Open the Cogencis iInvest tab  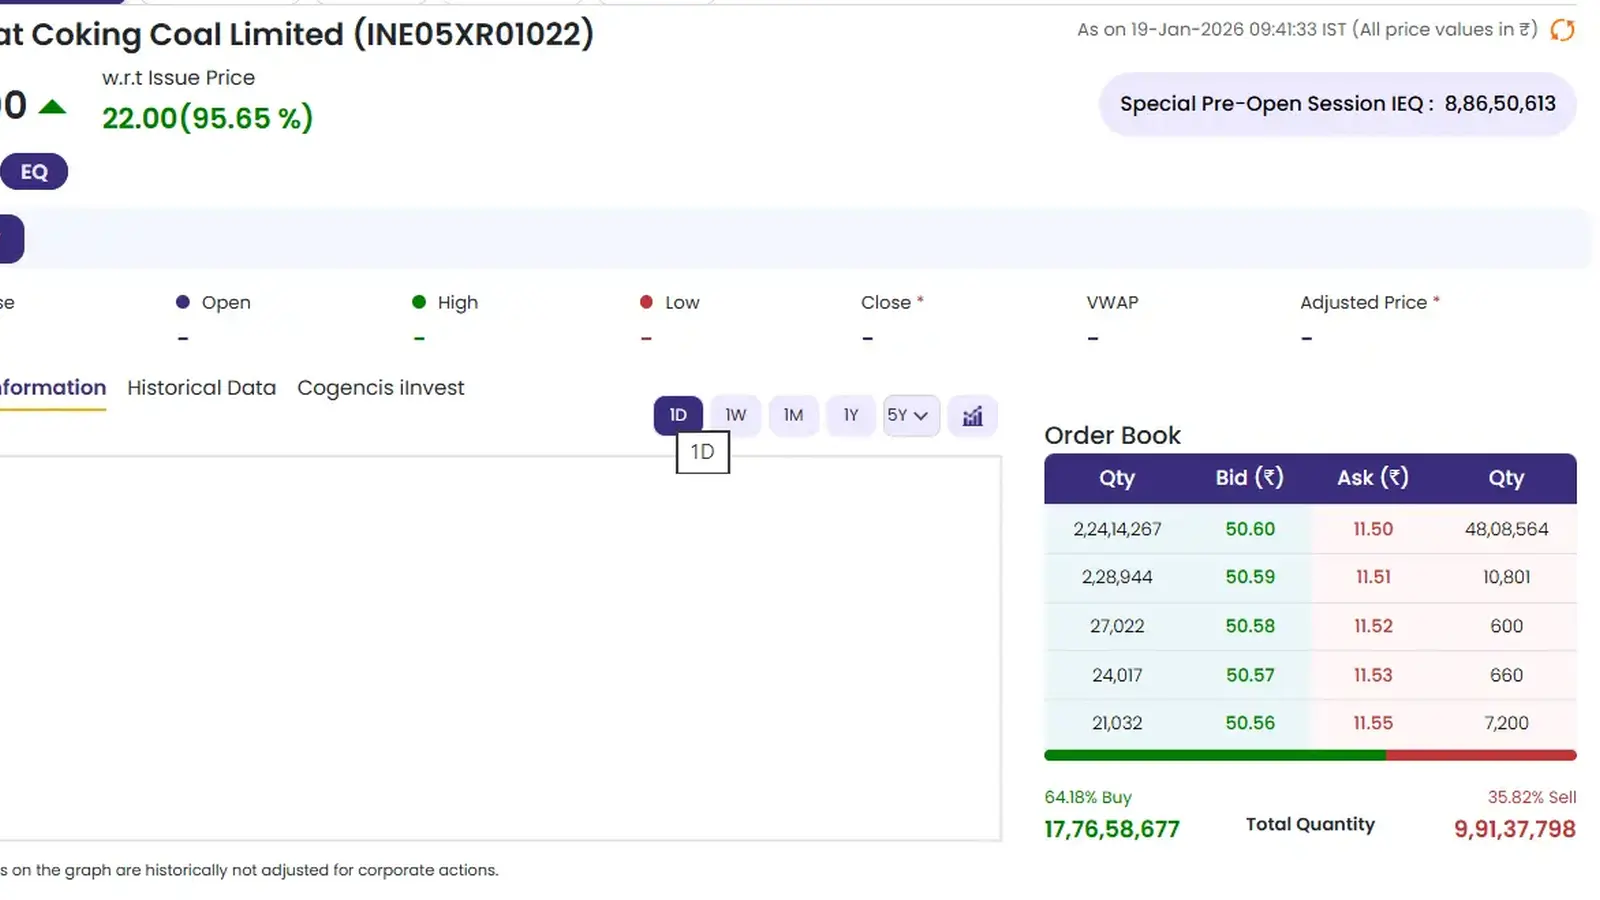coord(380,388)
